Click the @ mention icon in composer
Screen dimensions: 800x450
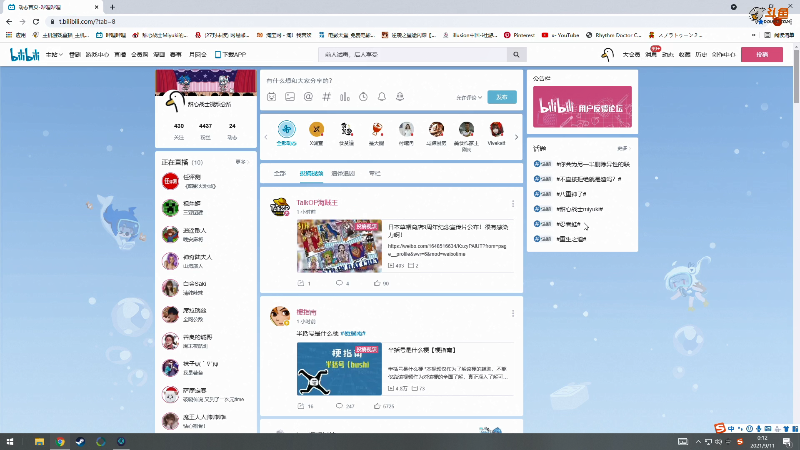coord(308,97)
